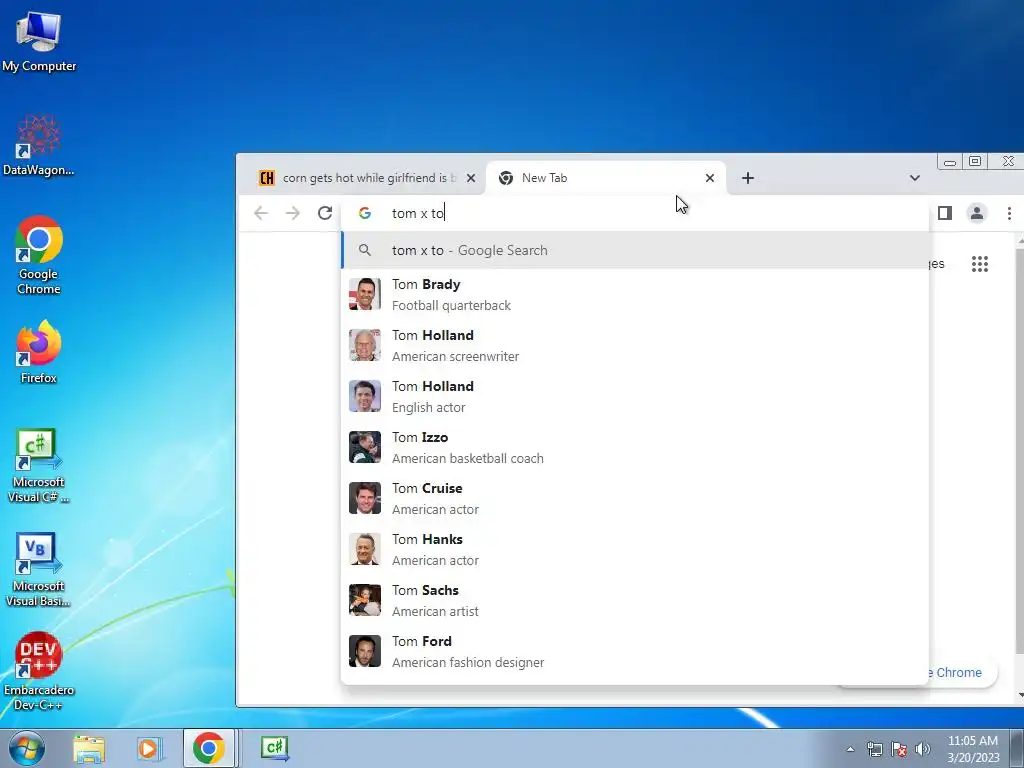The image size is (1024, 768).
Task: Close the 'corn gets hot' tab
Action: [x=471, y=178]
